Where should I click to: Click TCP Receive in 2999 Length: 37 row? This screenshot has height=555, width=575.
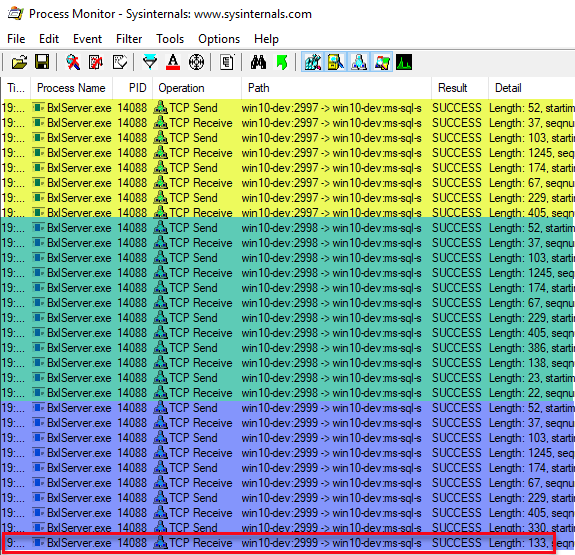click(201, 423)
